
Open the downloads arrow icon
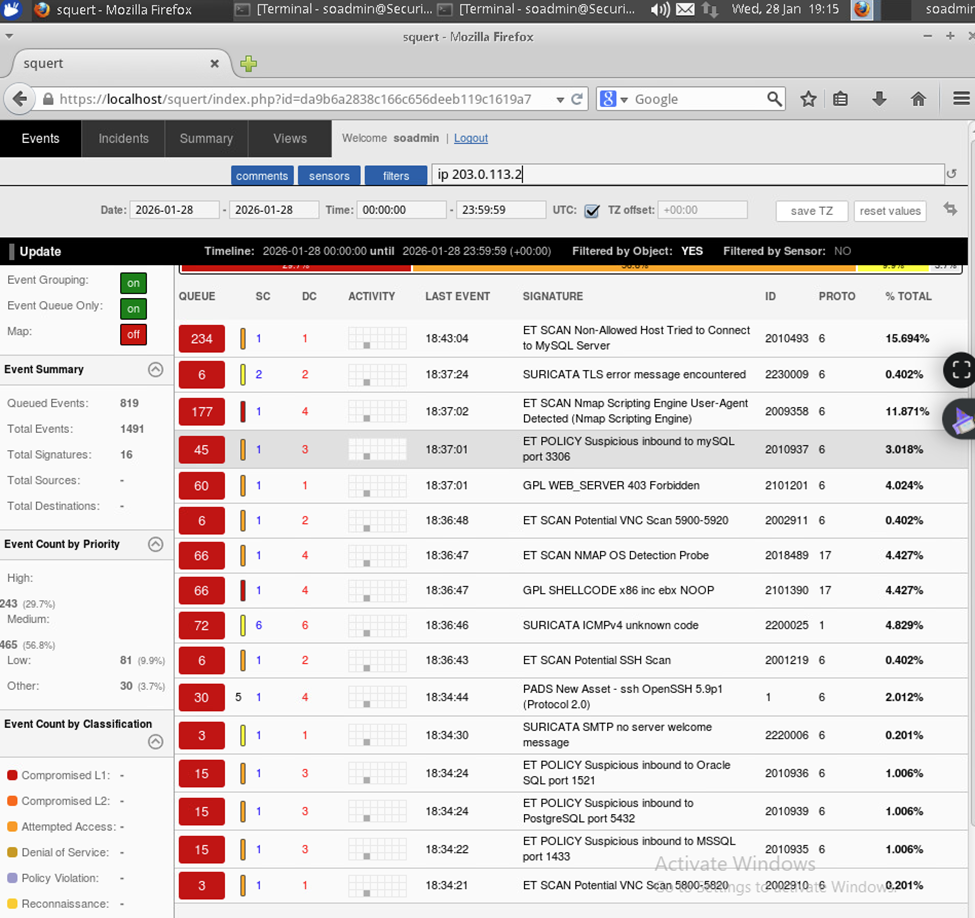click(879, 99)
